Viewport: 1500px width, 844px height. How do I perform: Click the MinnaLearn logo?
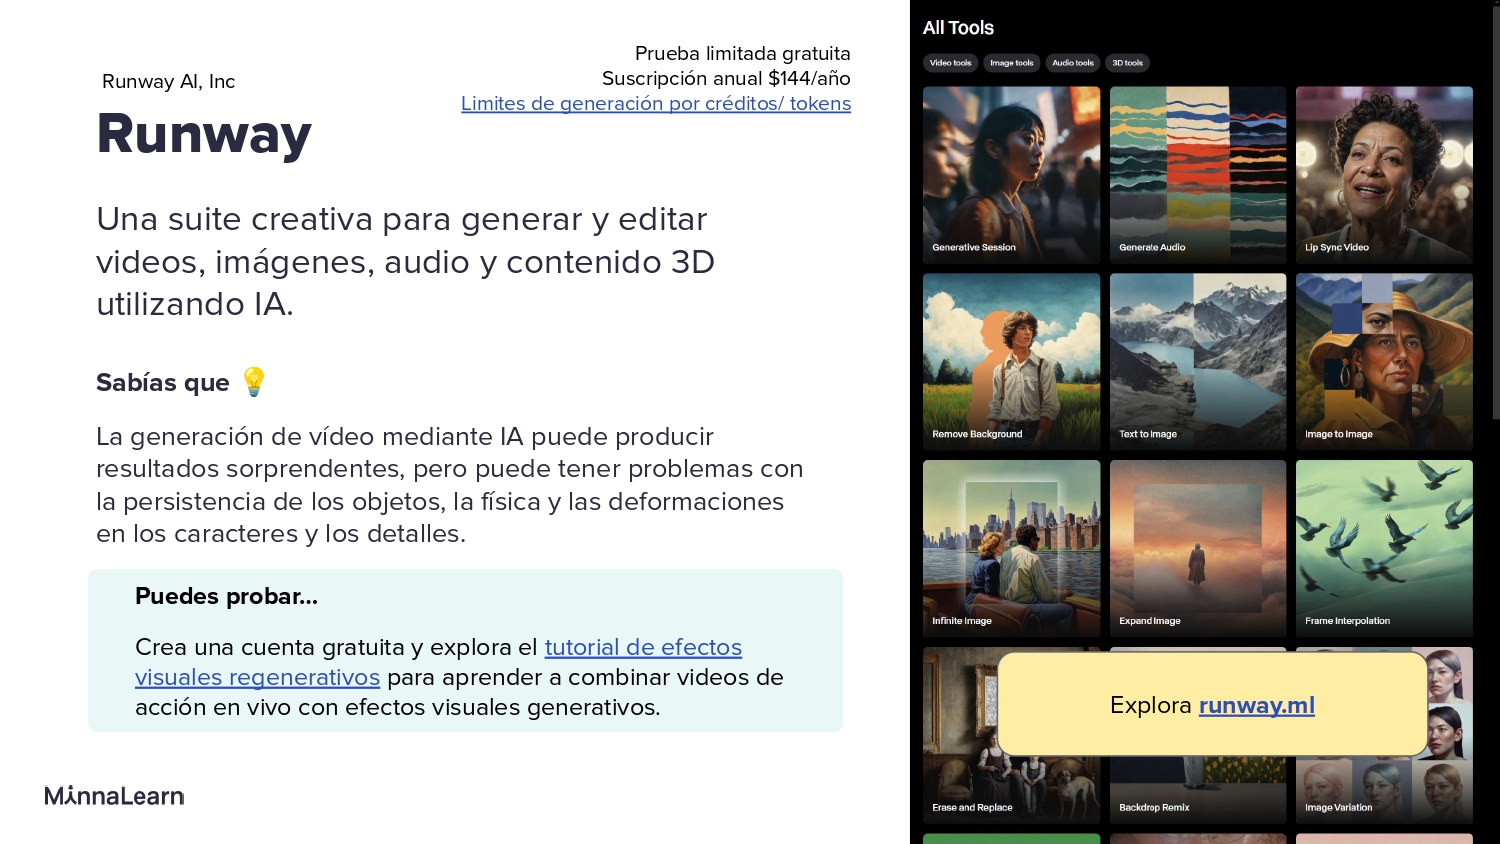(114, 796)
